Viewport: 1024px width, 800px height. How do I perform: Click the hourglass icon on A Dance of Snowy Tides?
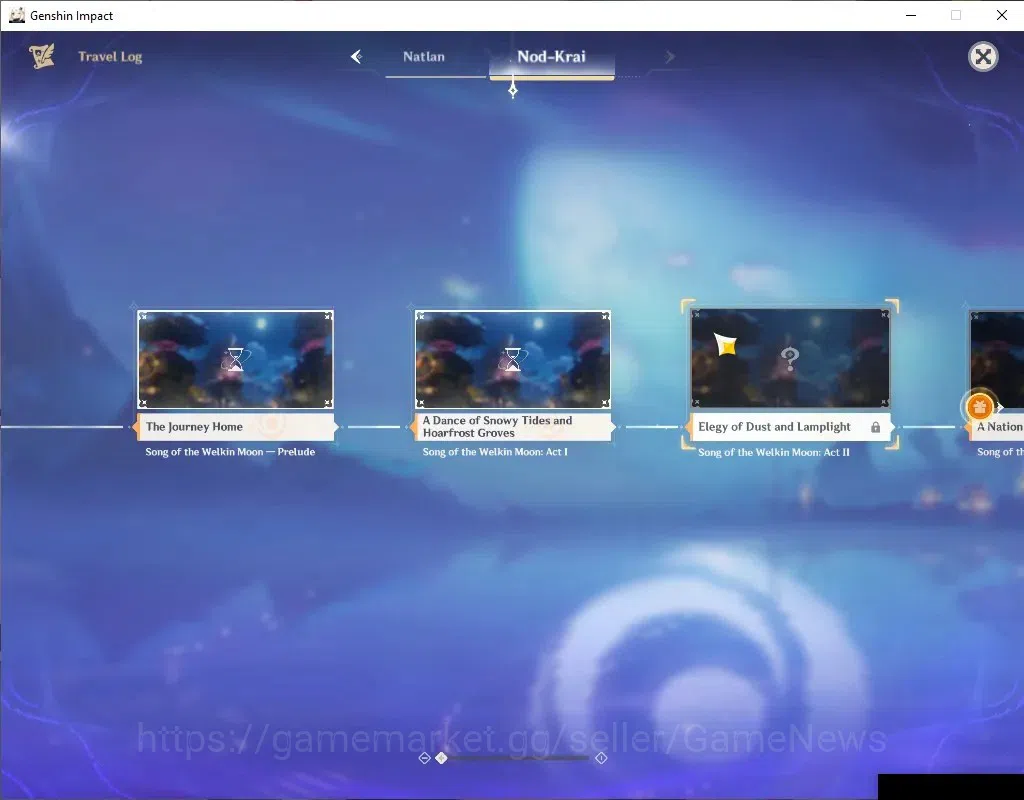(x=513, y=359)
